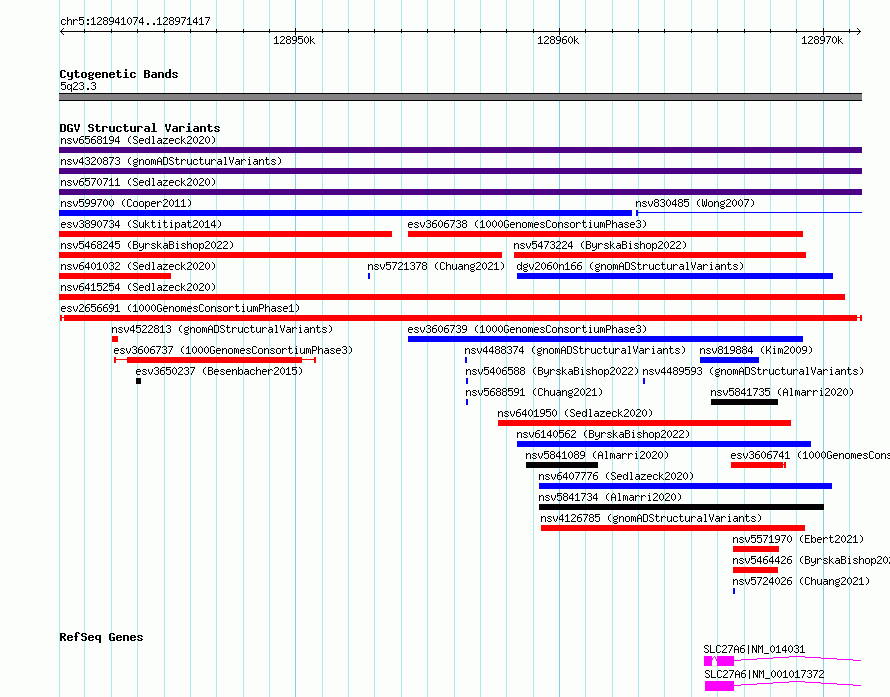The height and width of the screenshot is (697, 890).
Task: Open nsv5841089 (Almarri2020) label
Action: (x=597, y=455)
